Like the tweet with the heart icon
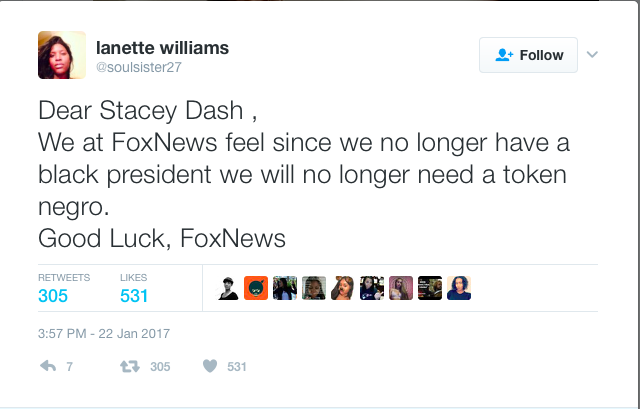Screen dimensions: 640x409 tap(210, 367)
